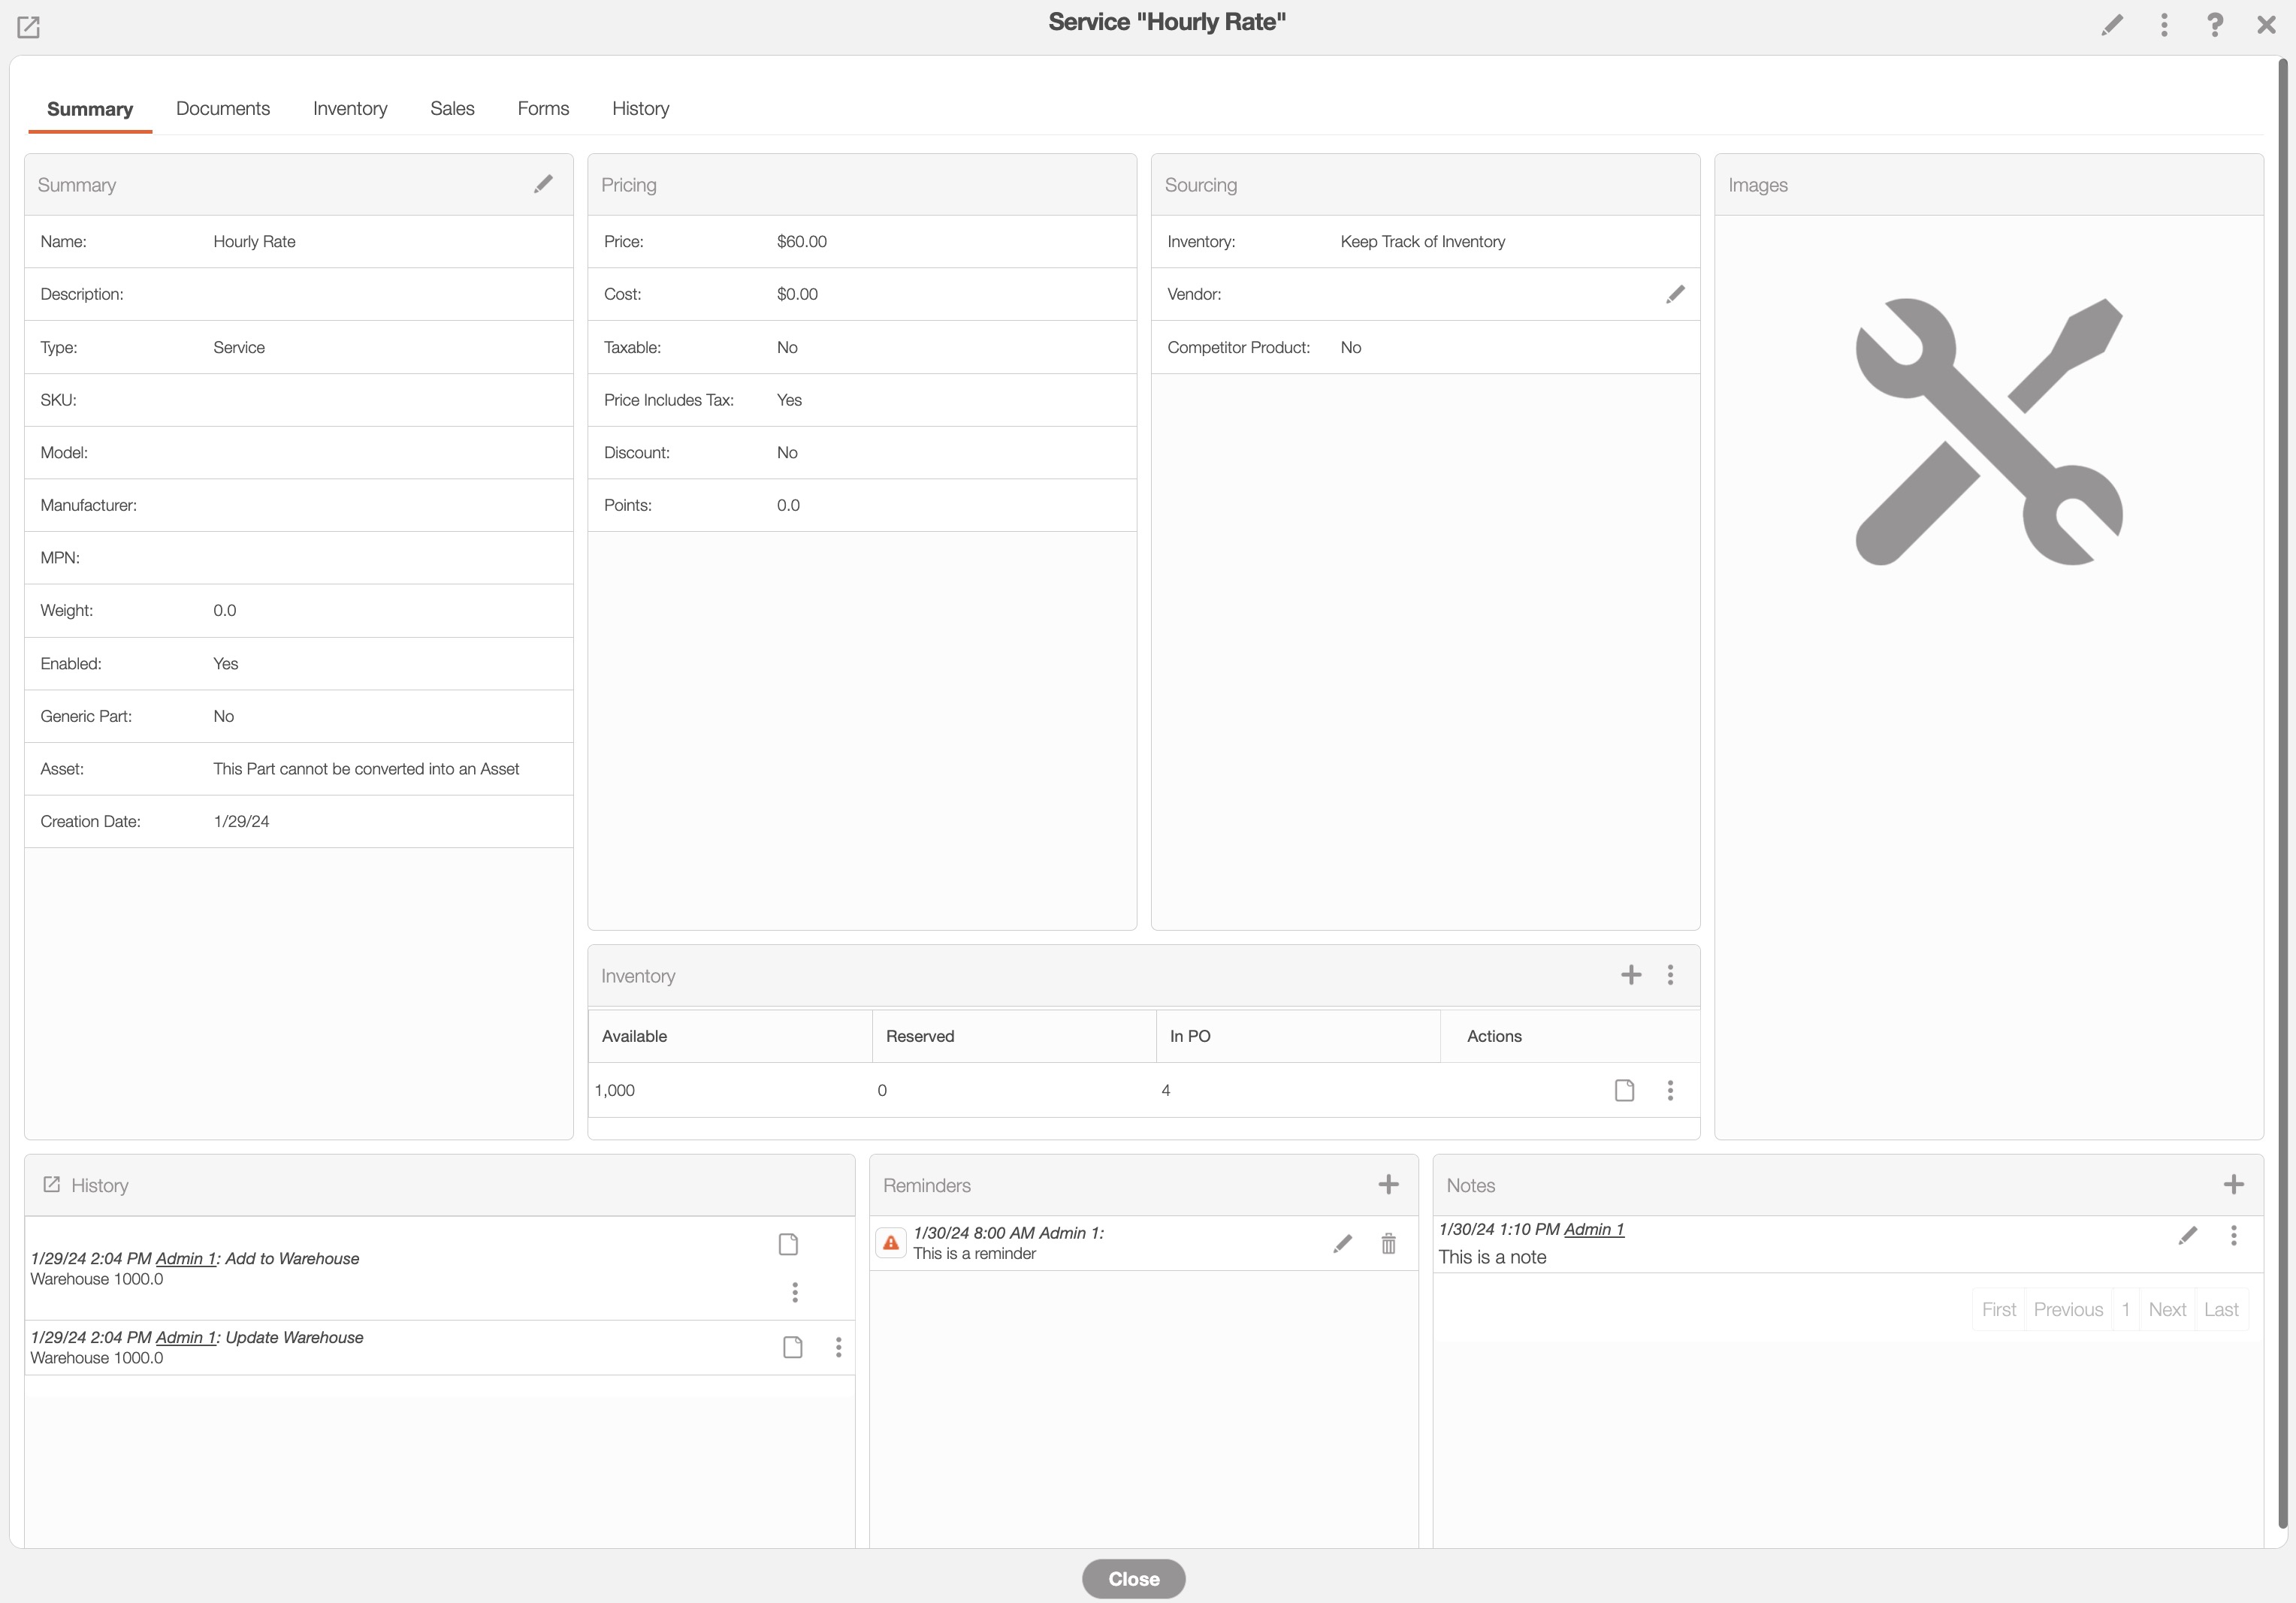2296x1603 pixels.
Task: Switch to the Documents tab
Action: [223, 108]
